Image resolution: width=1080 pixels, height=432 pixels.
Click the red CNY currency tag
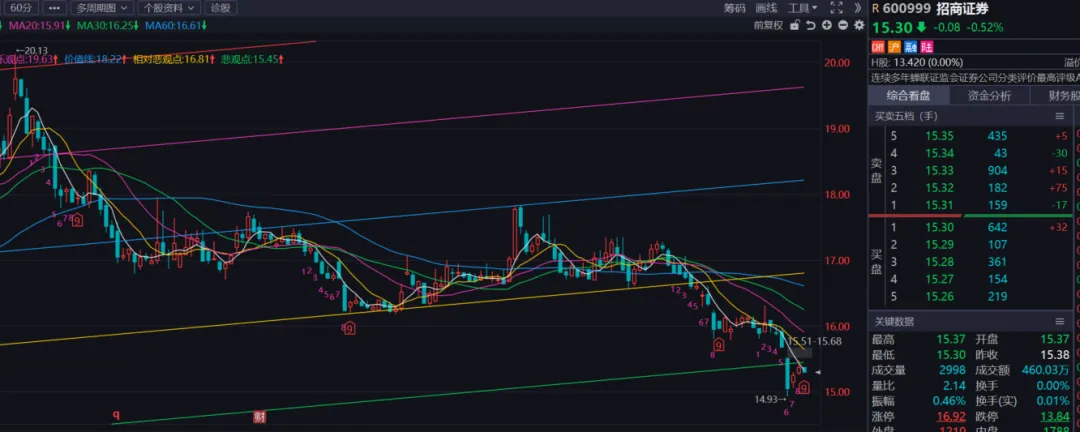pos(878,47)
